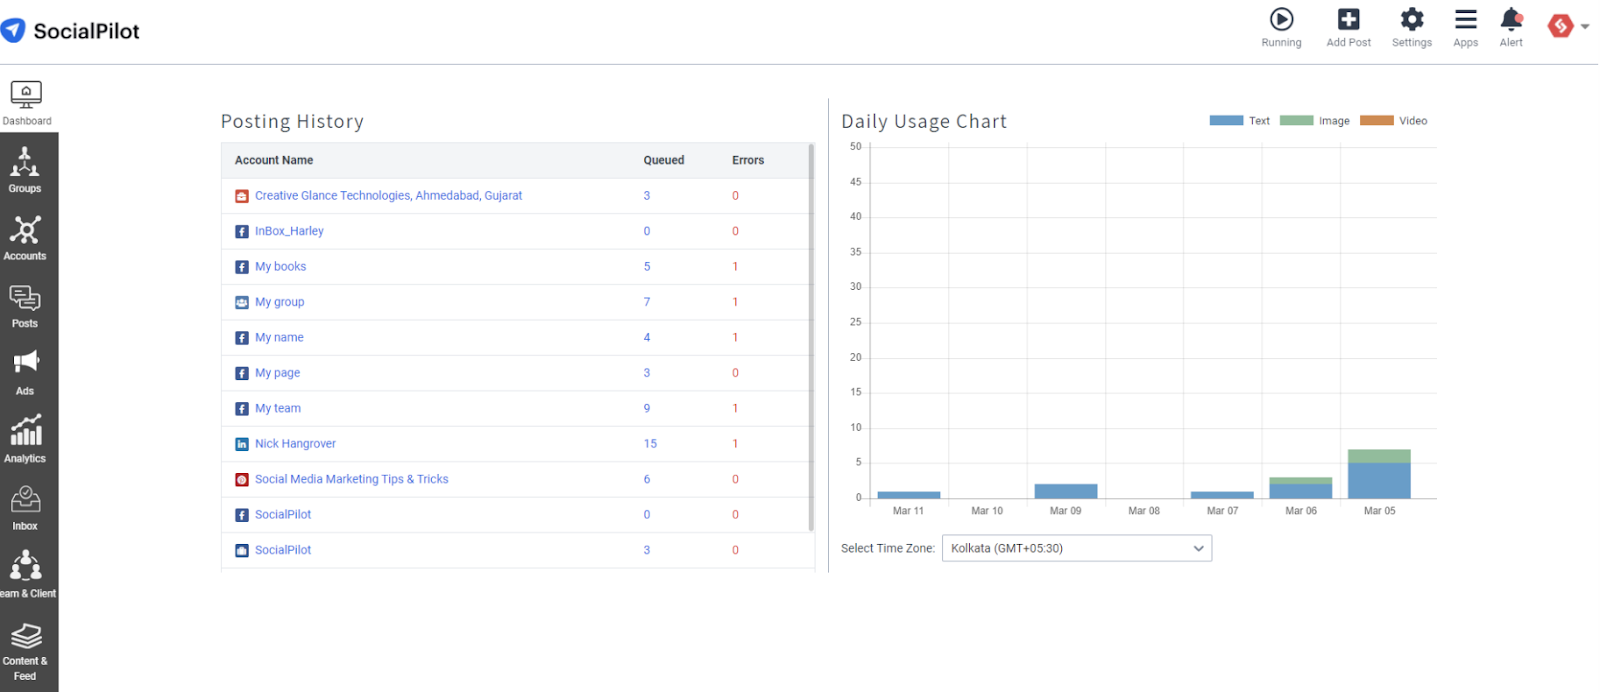Click the Facebook icon beside My page
This screenshot has width=1600, height=692.
(x=242, y=373)
